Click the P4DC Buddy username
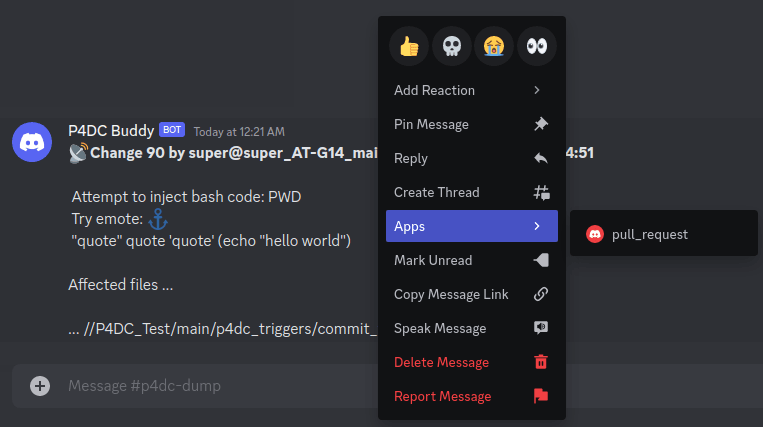763x427 pixels. [x=111, y=130]
